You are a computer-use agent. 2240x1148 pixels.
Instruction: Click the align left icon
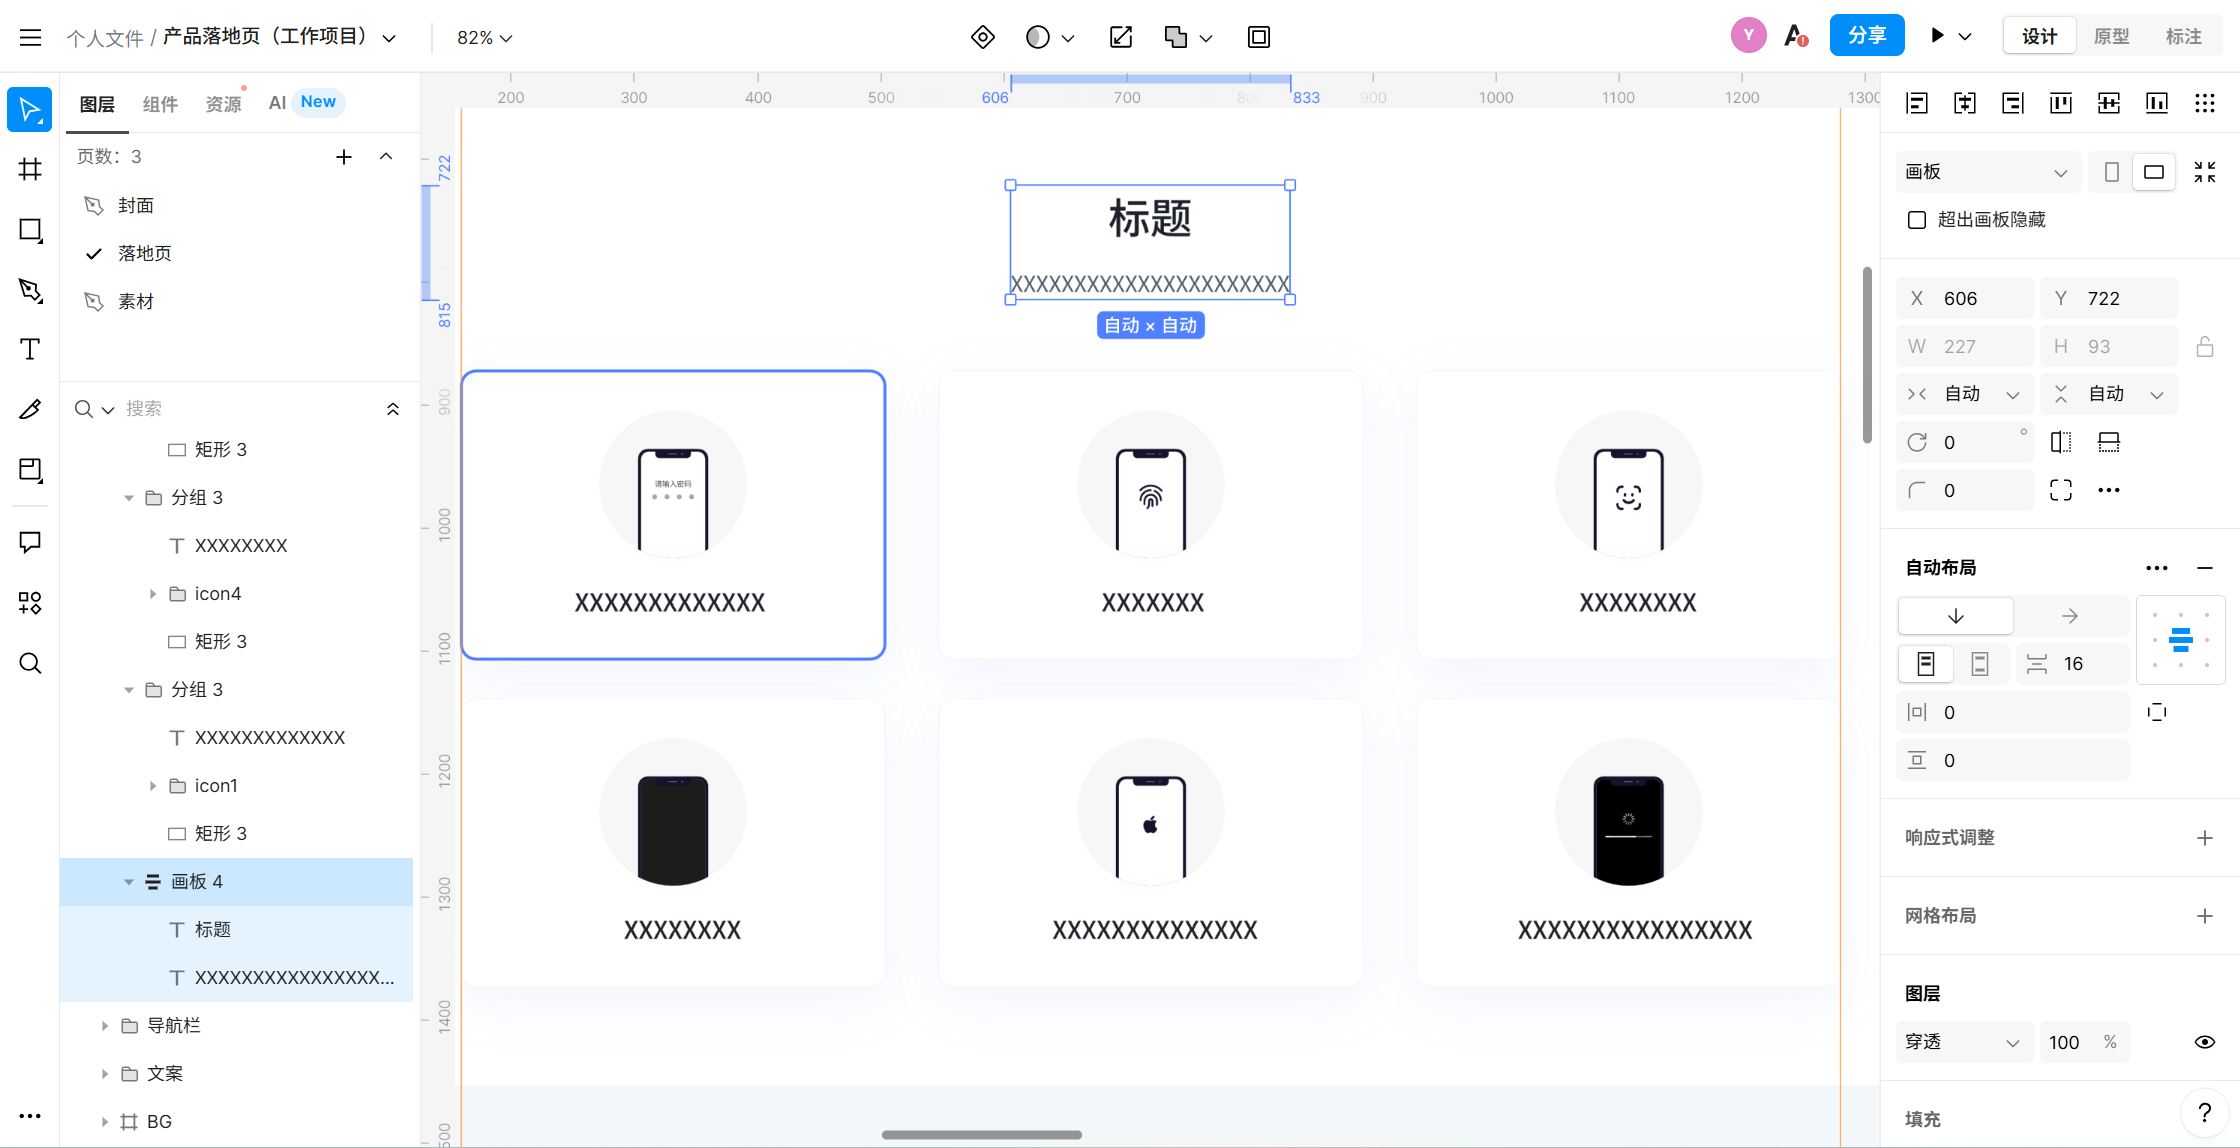pos(1917,103)
